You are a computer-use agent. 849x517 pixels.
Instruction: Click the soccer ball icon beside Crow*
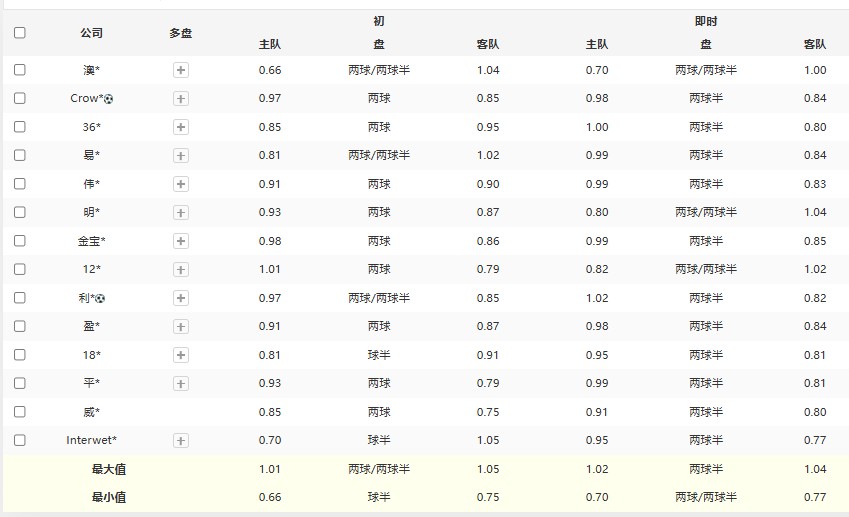pos(109,99)
